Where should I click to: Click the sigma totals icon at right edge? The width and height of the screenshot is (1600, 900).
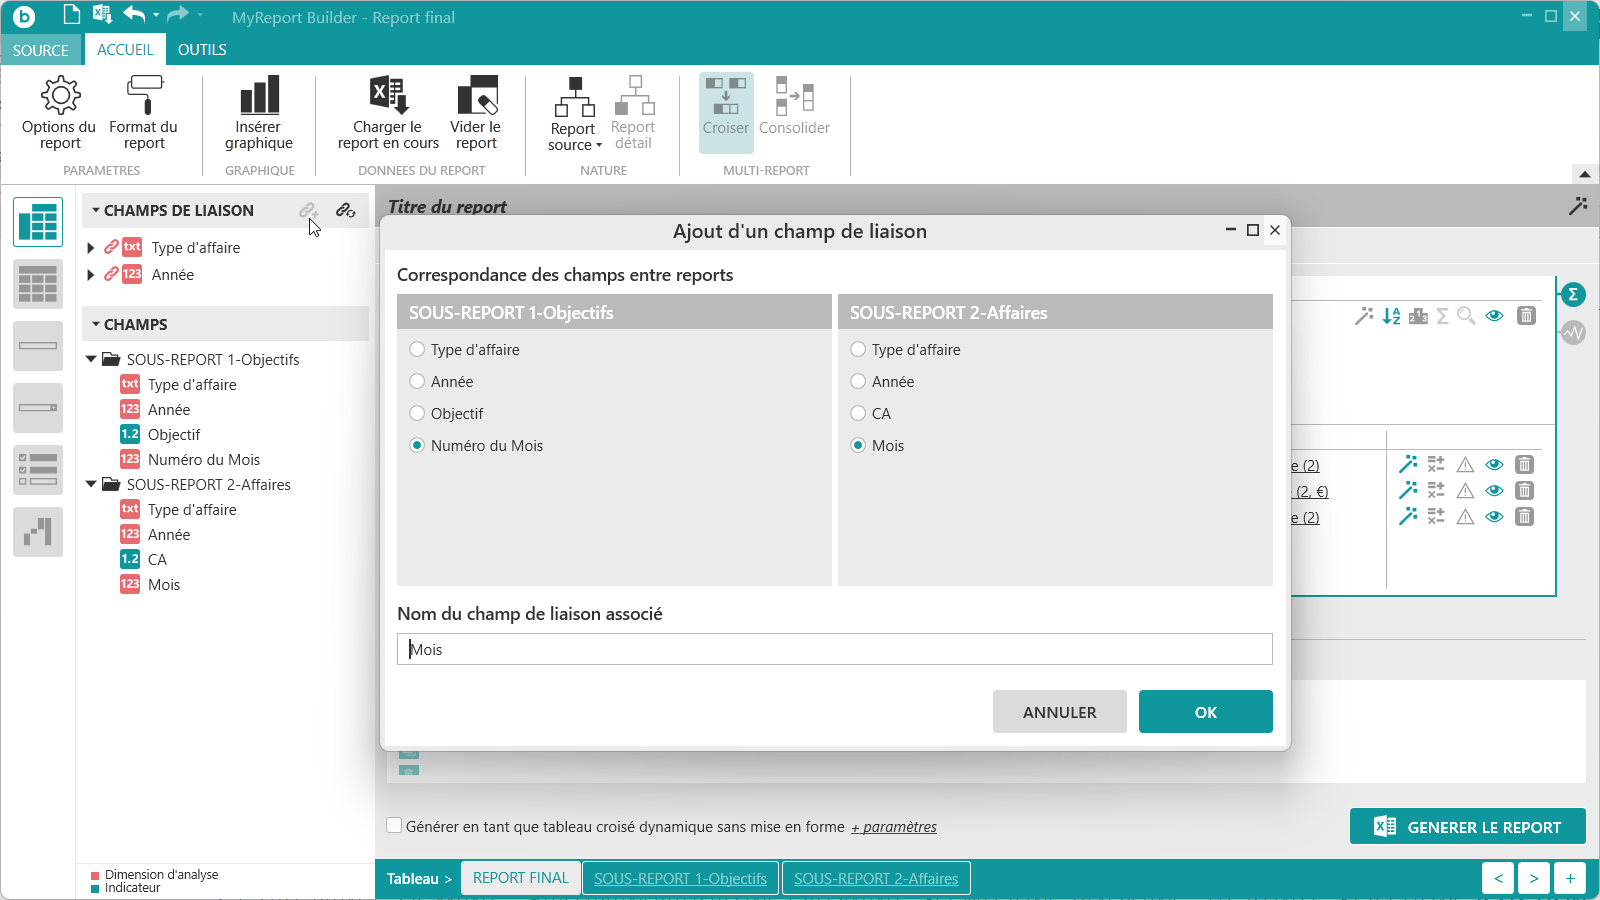pyautogui.click(x=1573, y=294)
